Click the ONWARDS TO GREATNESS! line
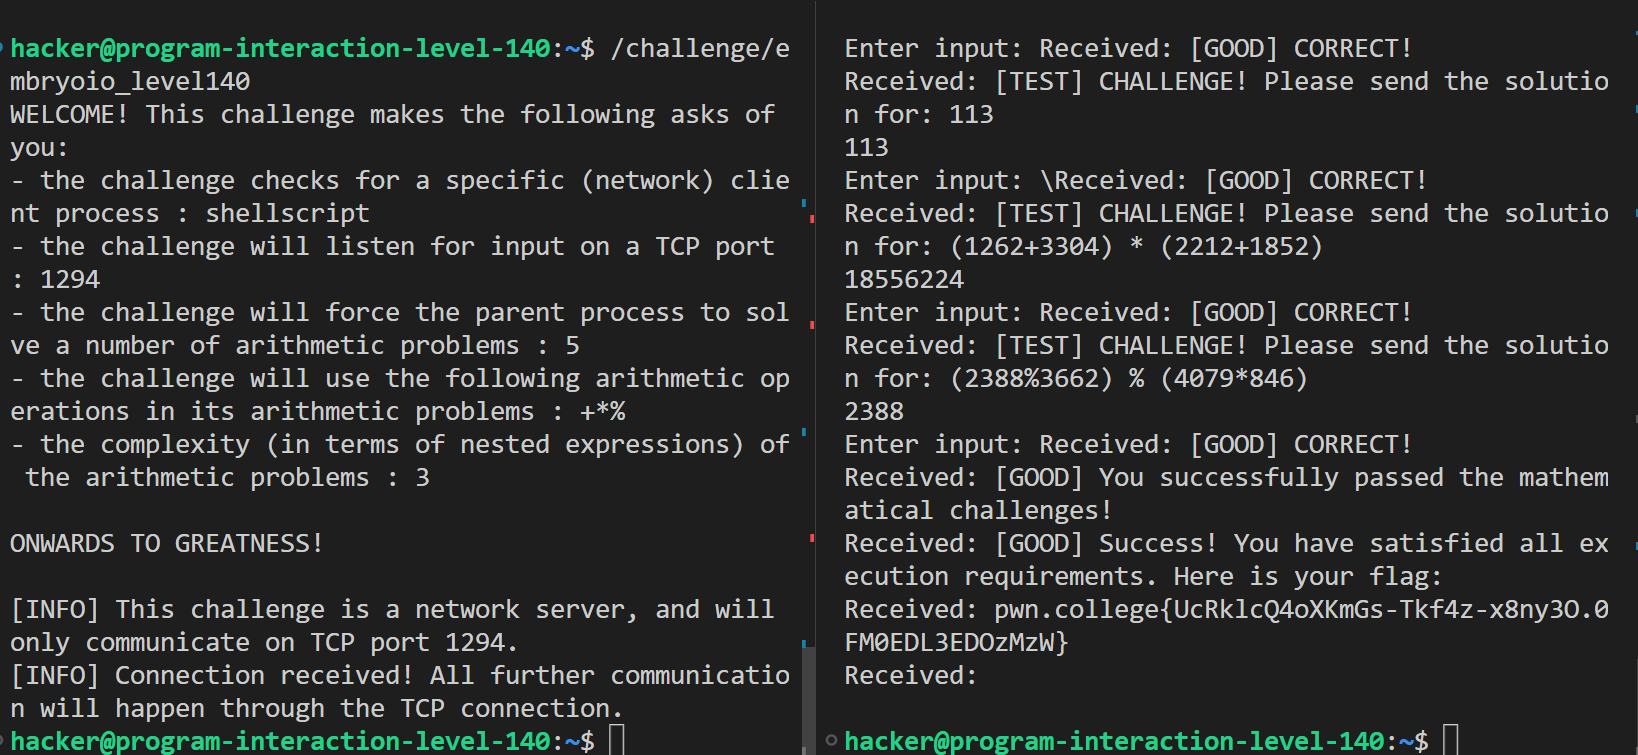 [166, 543]
